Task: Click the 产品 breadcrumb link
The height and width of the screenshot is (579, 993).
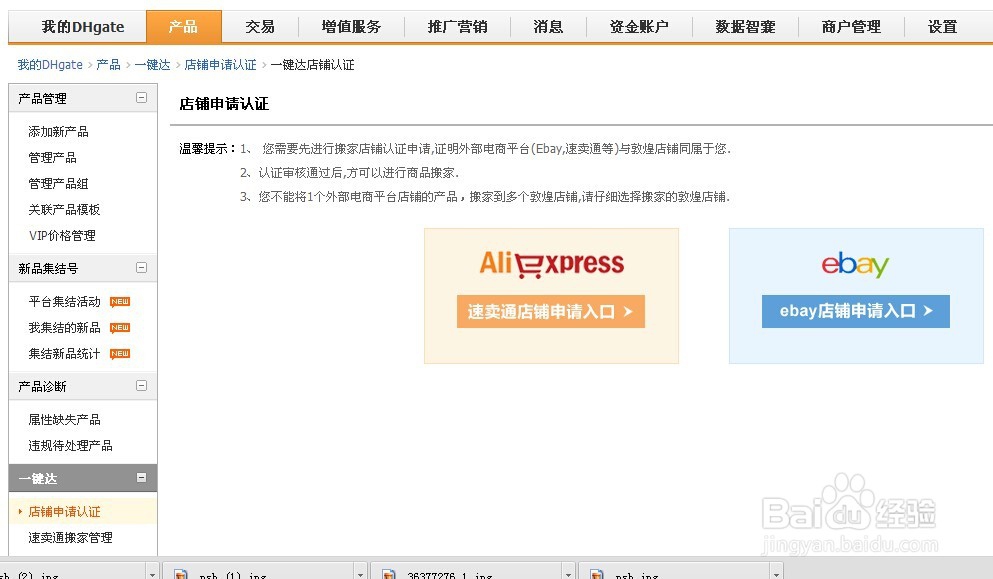Action: coord(108,65)
